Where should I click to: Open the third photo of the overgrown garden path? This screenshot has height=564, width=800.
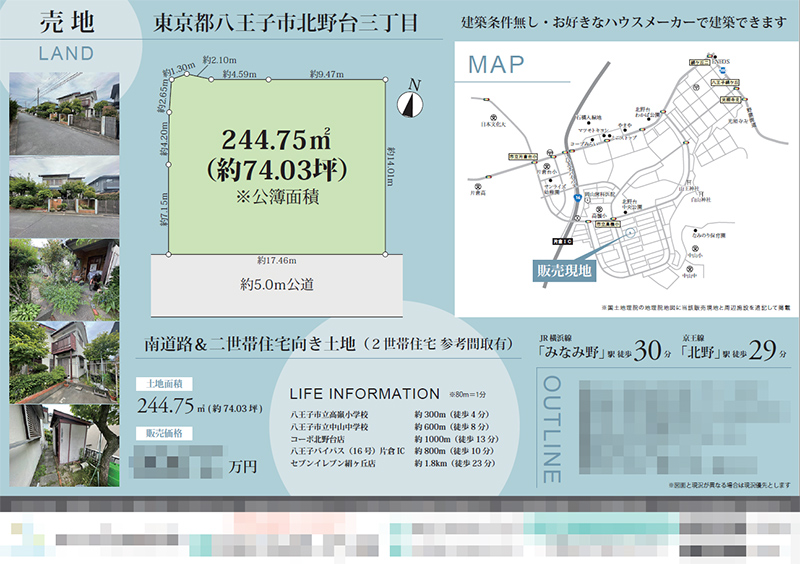64,276
